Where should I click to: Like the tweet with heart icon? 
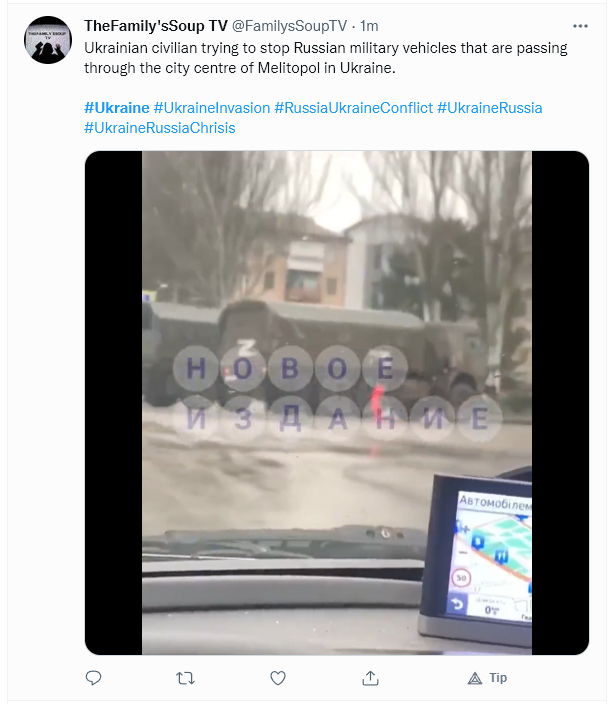click(278, 678)
